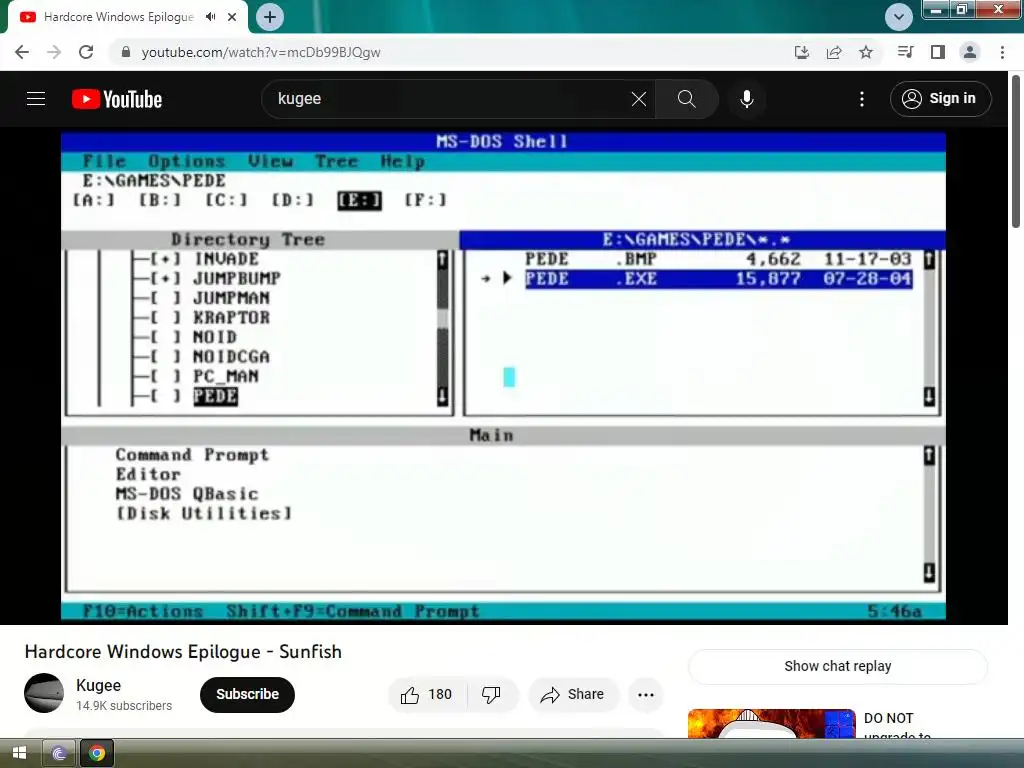This screenshot has width=1024, height=768.
Task: Click the YouTube search field
Action: tap(451, 99)
